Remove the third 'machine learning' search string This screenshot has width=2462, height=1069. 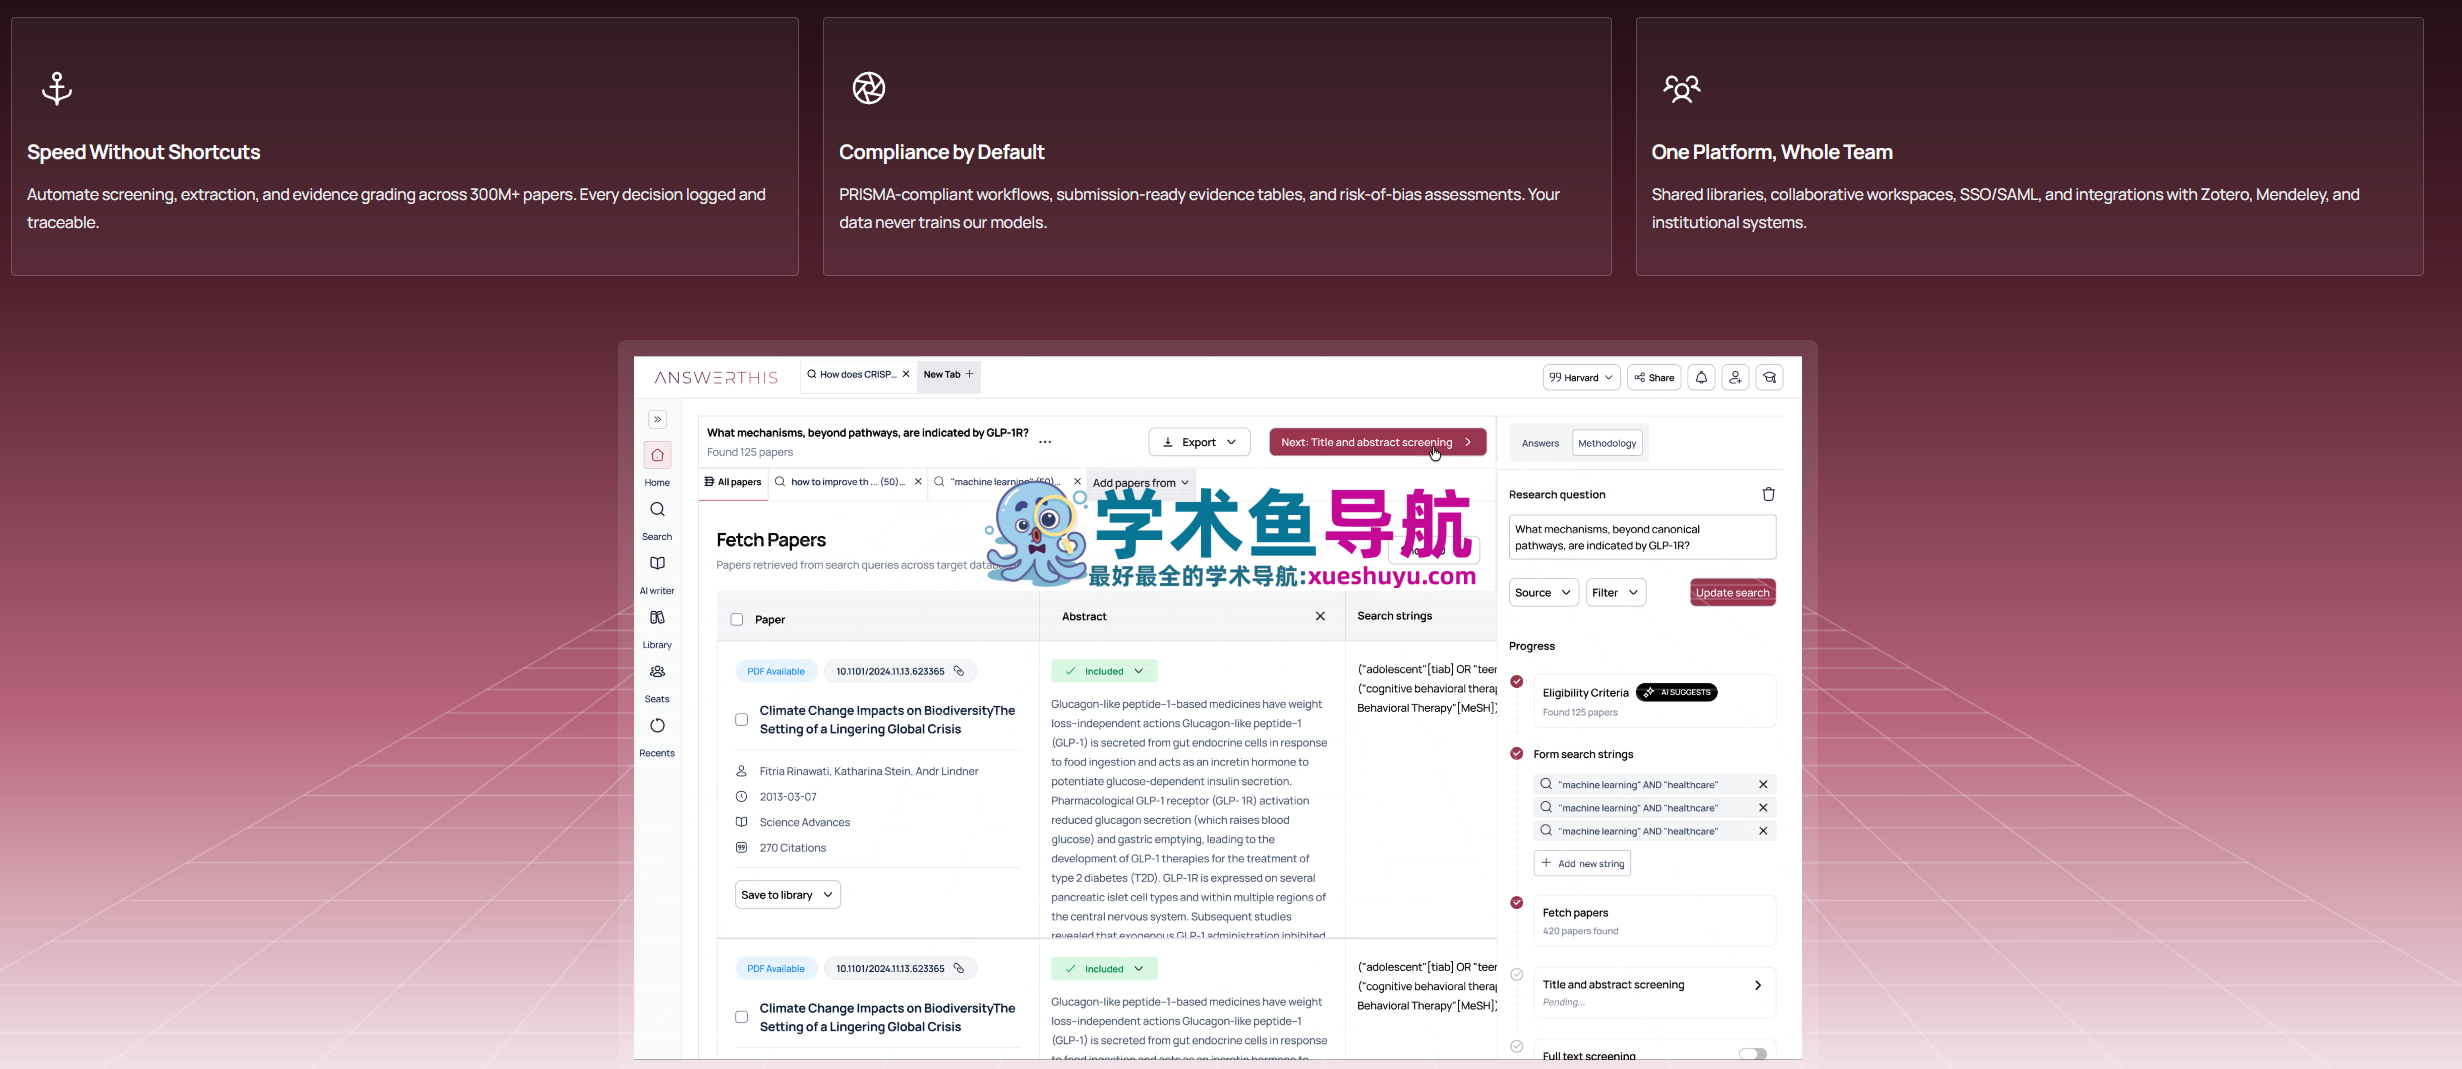(x=1763, y=830)
